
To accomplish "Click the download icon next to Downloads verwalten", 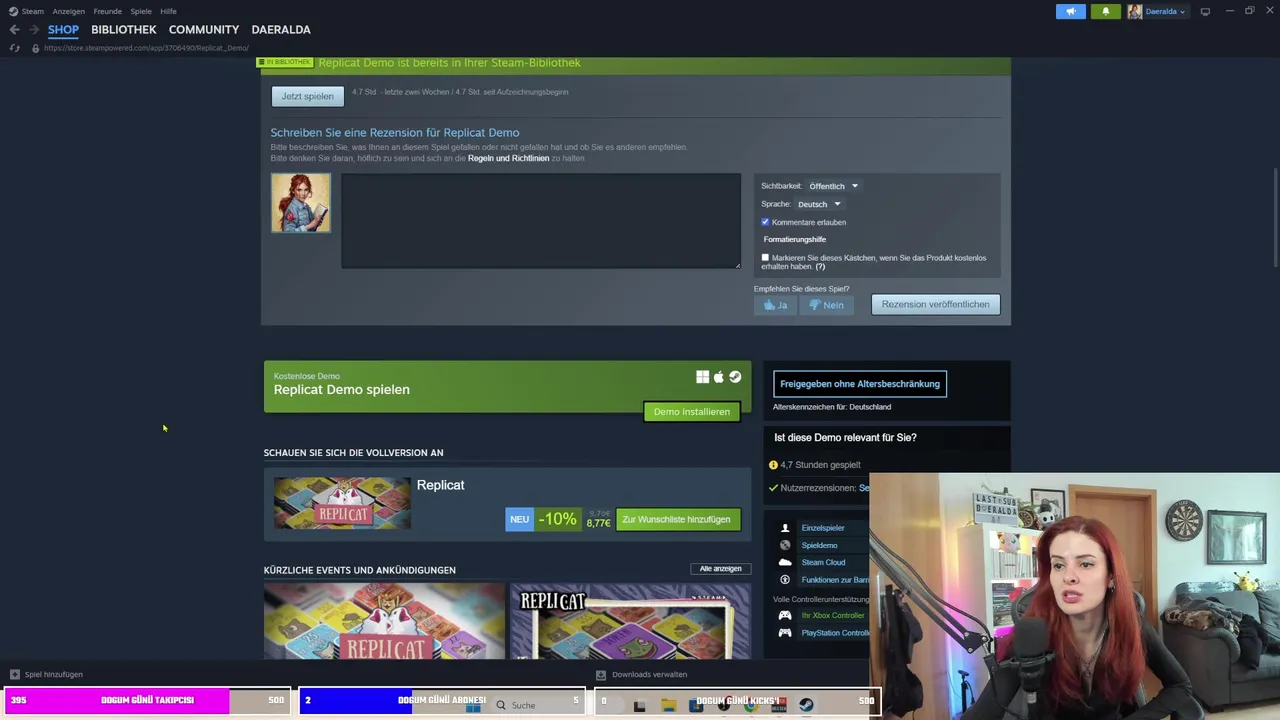I will click(x=600, y=674).
